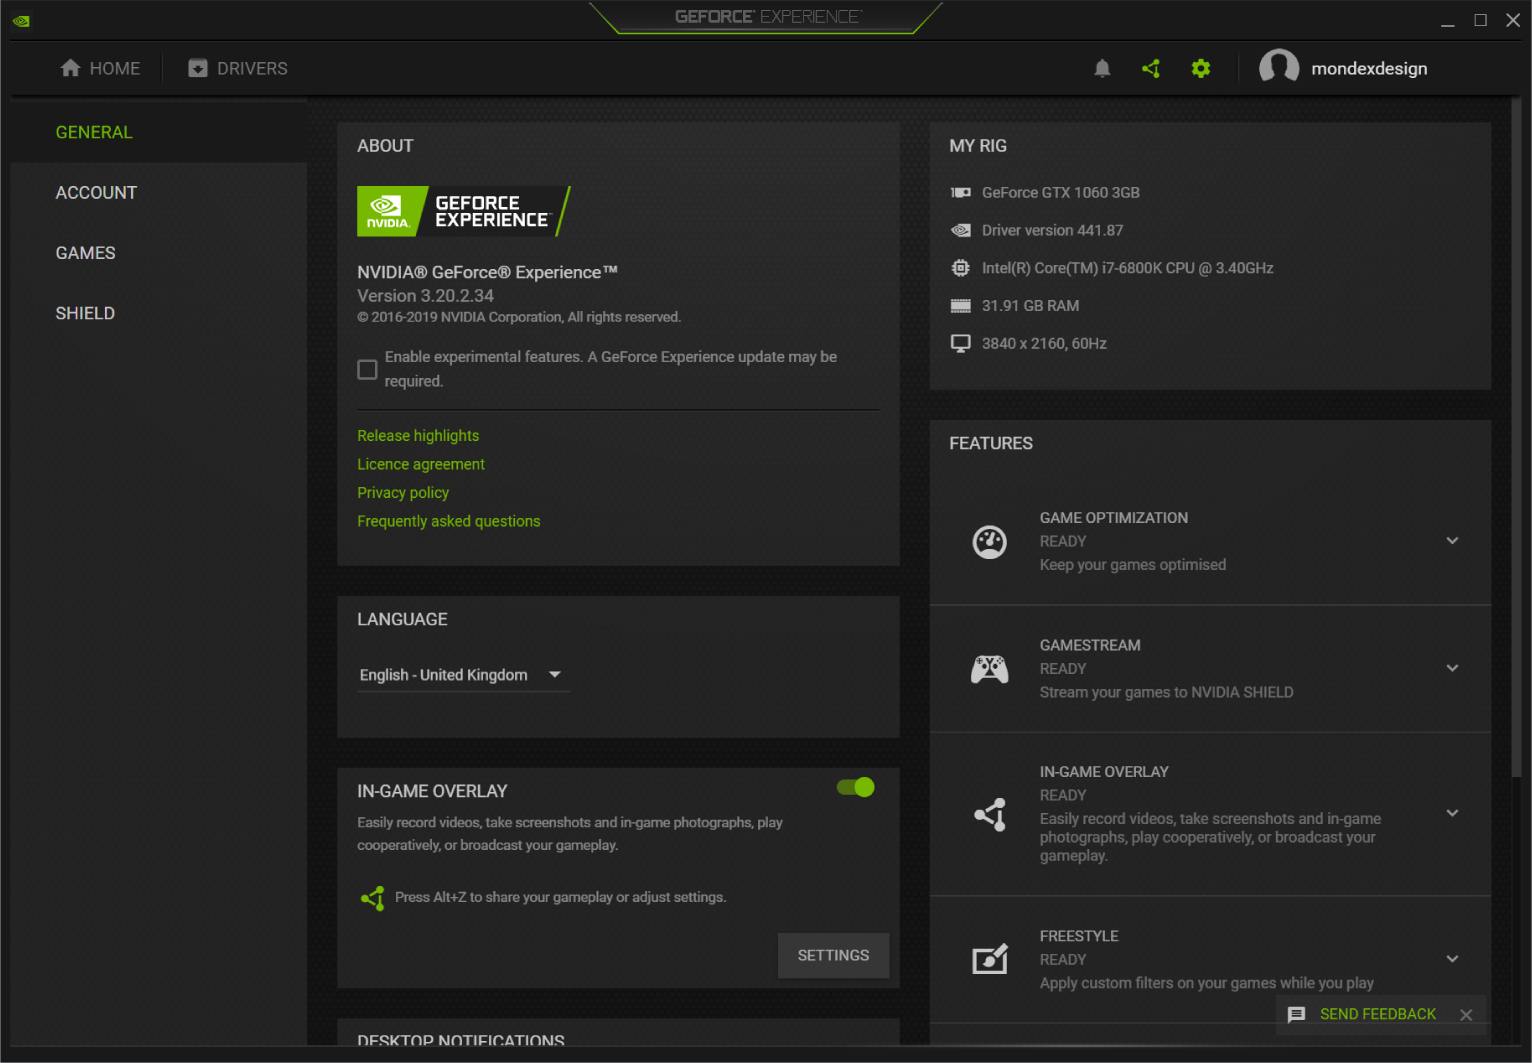
Task: Click the CPU chip icon
Action: 961,268
